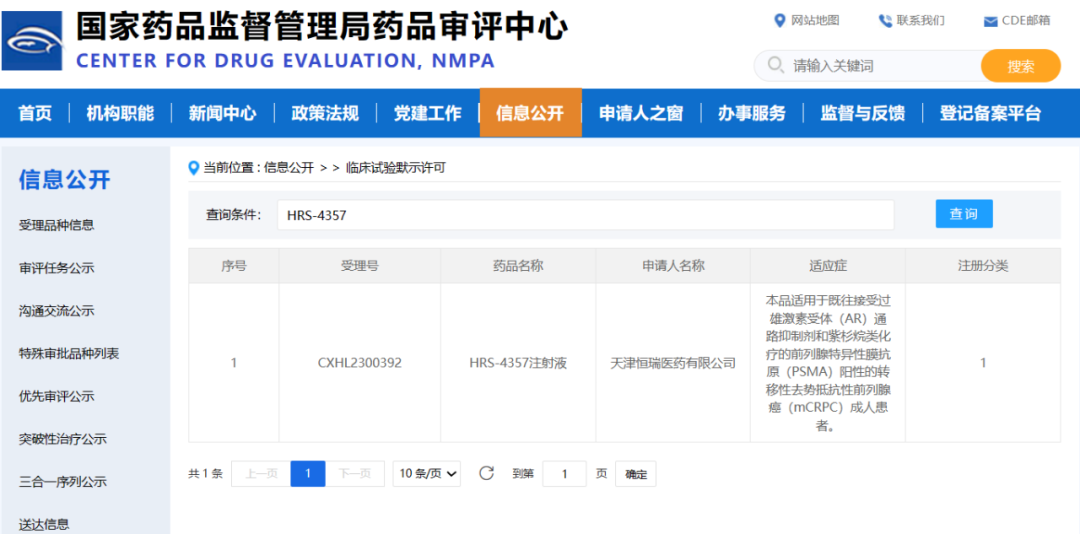Open the 政策法规 menu
1080x534 pixels.
[x=325, y=113]
